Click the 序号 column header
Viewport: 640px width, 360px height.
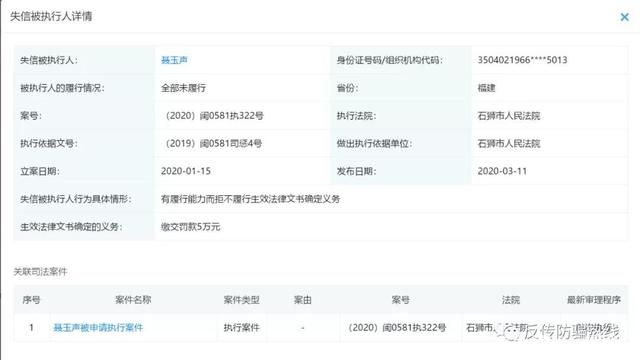(x=31, y=300)
